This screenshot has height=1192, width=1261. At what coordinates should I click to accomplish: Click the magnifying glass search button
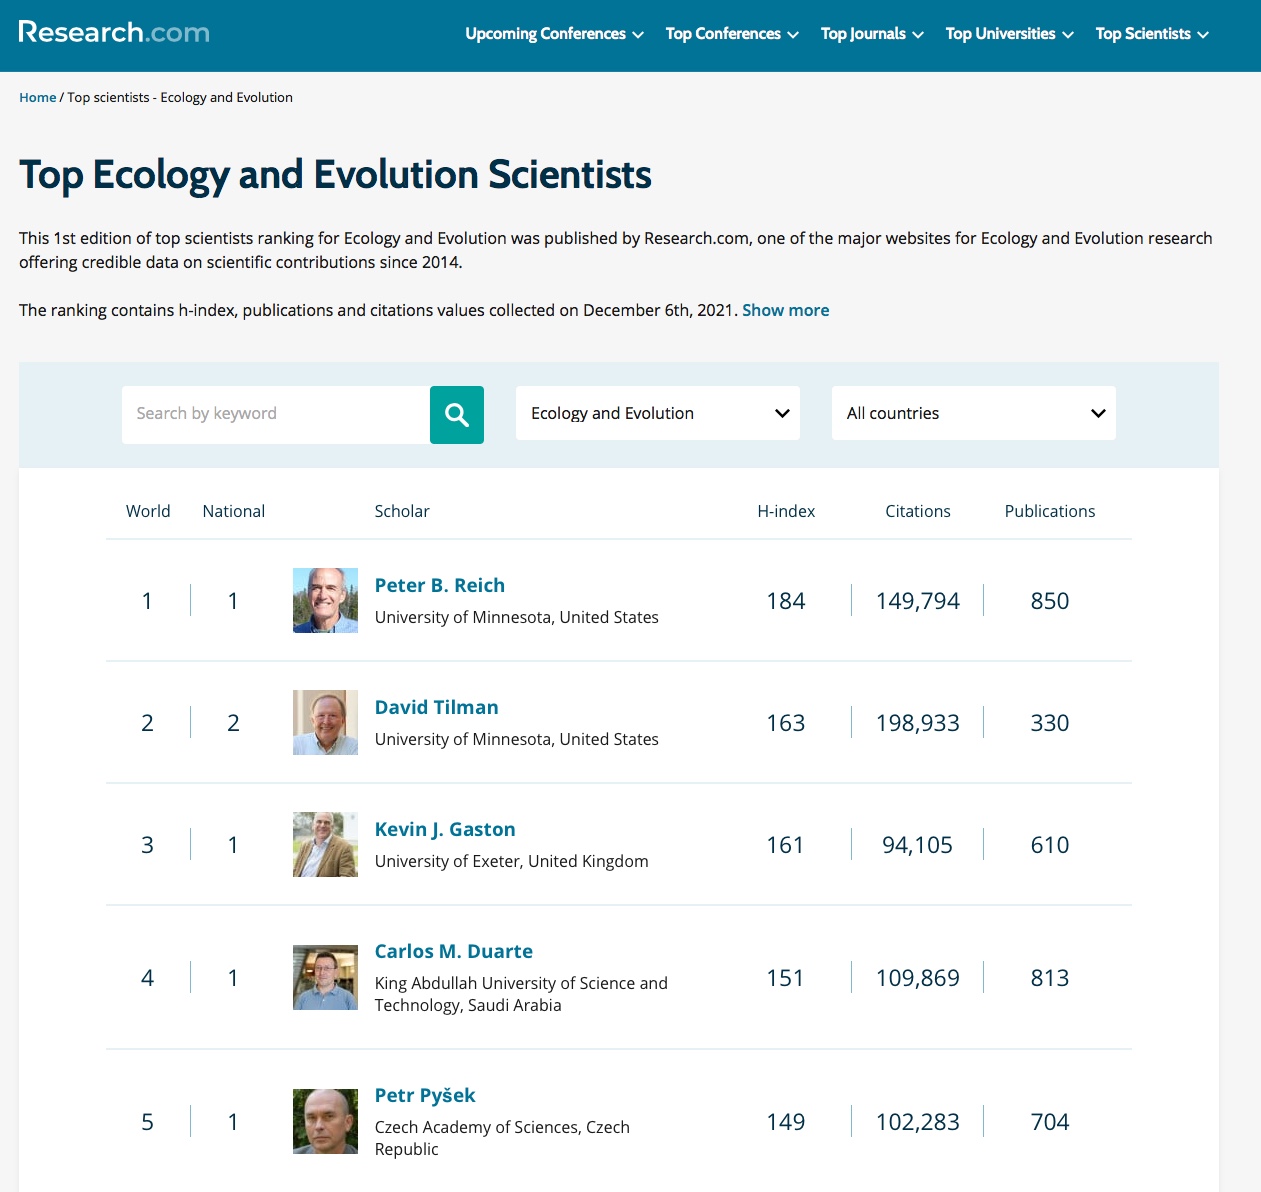point(457,415)
